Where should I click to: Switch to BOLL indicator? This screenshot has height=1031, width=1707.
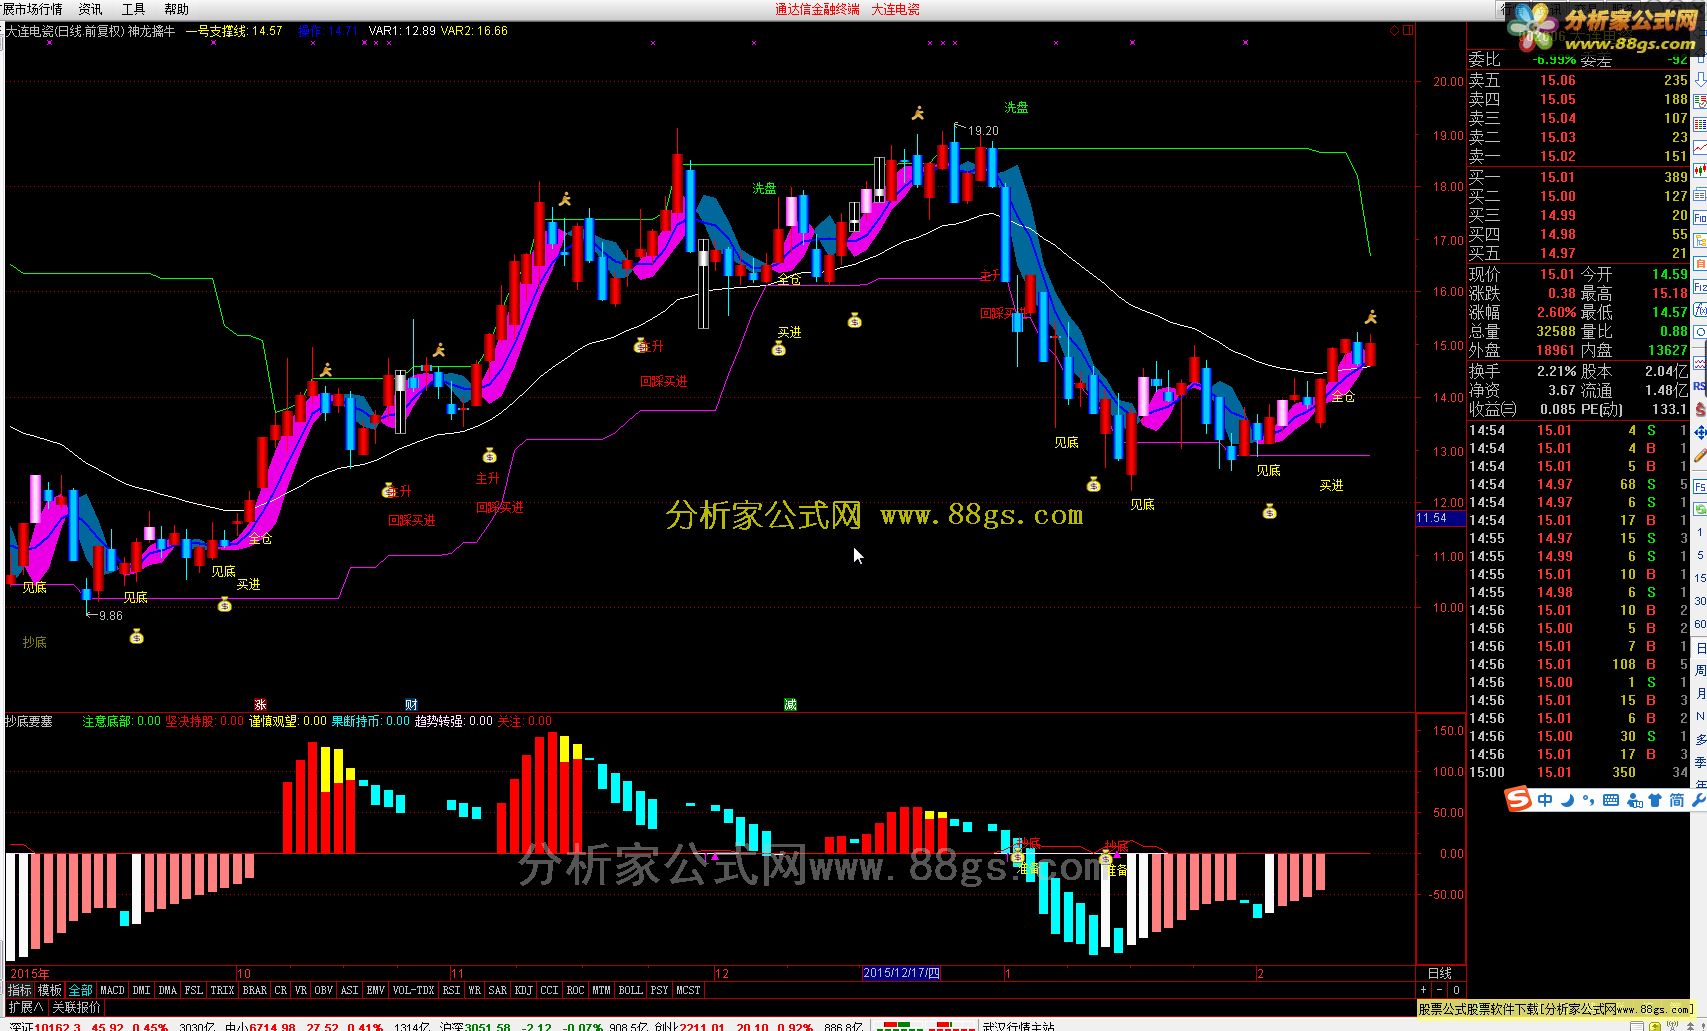(630, 990)
